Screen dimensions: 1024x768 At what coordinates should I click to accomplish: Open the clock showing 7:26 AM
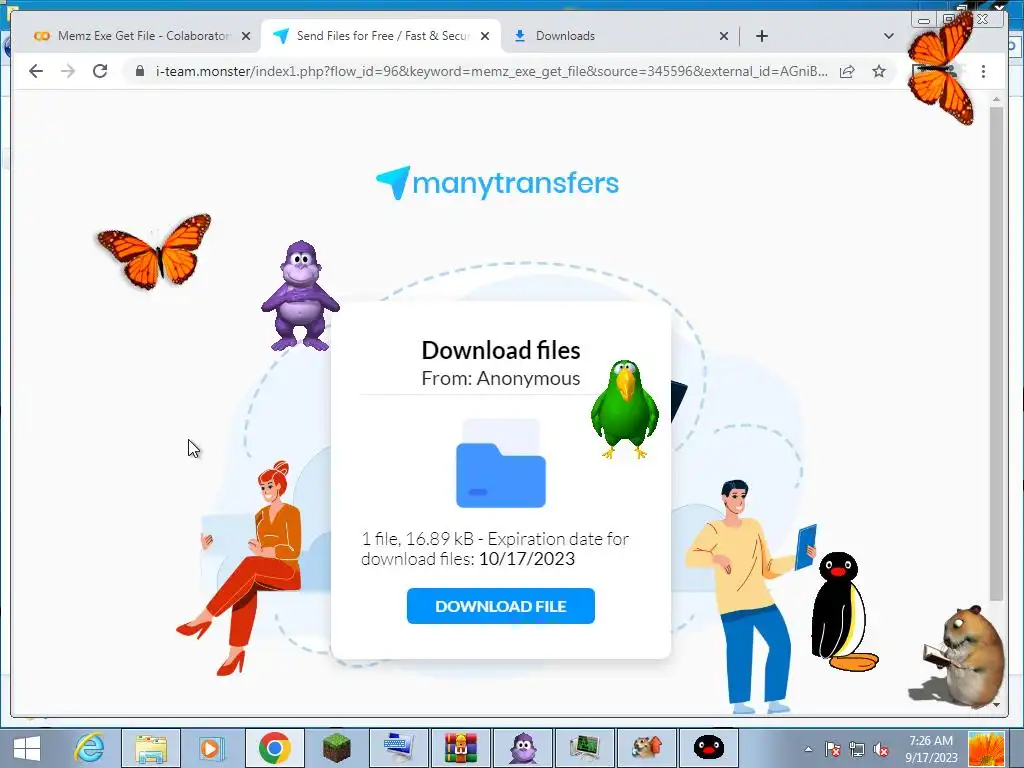(x=931, y=749)
